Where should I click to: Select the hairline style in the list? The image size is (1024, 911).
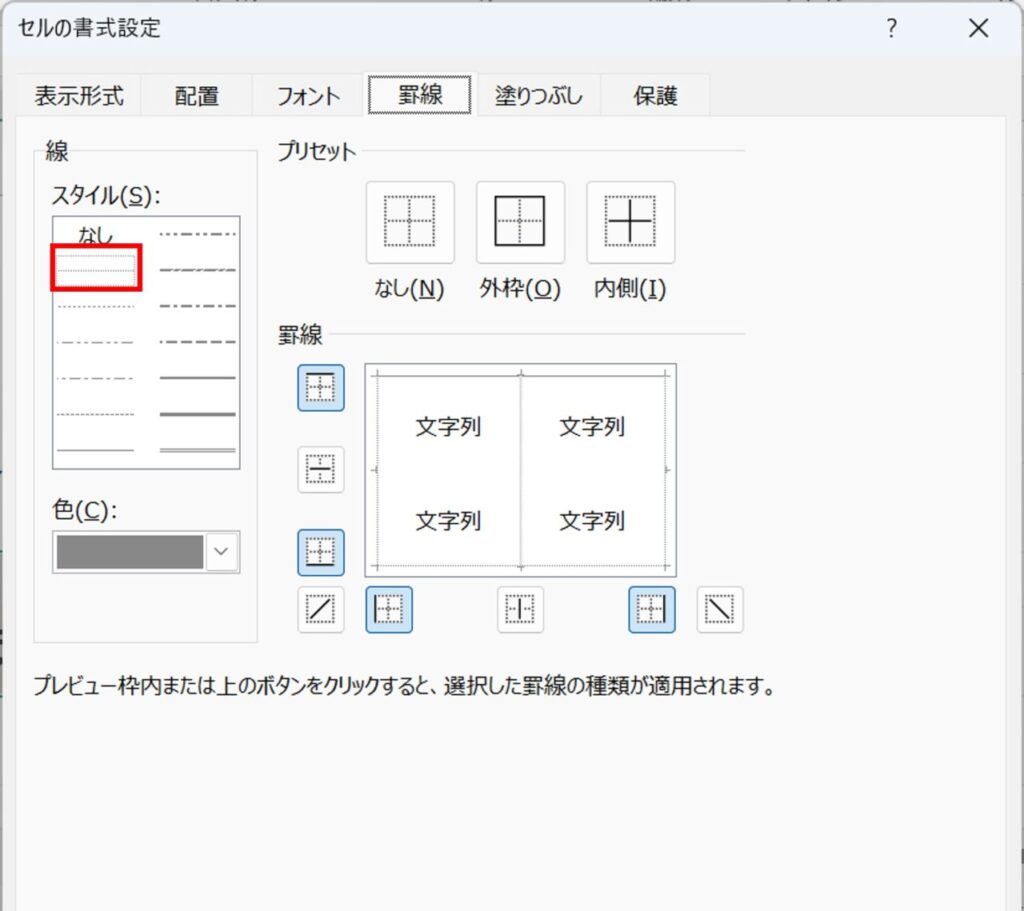click(95, 270)
